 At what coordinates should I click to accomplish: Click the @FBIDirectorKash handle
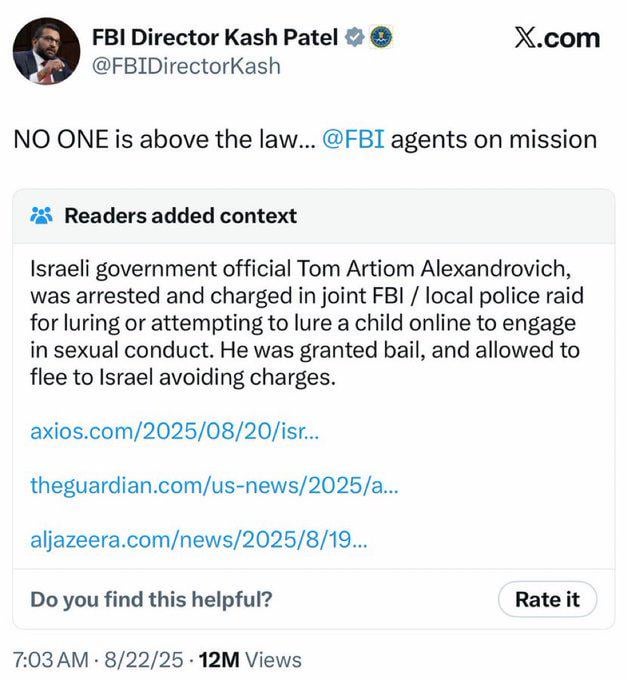tap(186, 66)
